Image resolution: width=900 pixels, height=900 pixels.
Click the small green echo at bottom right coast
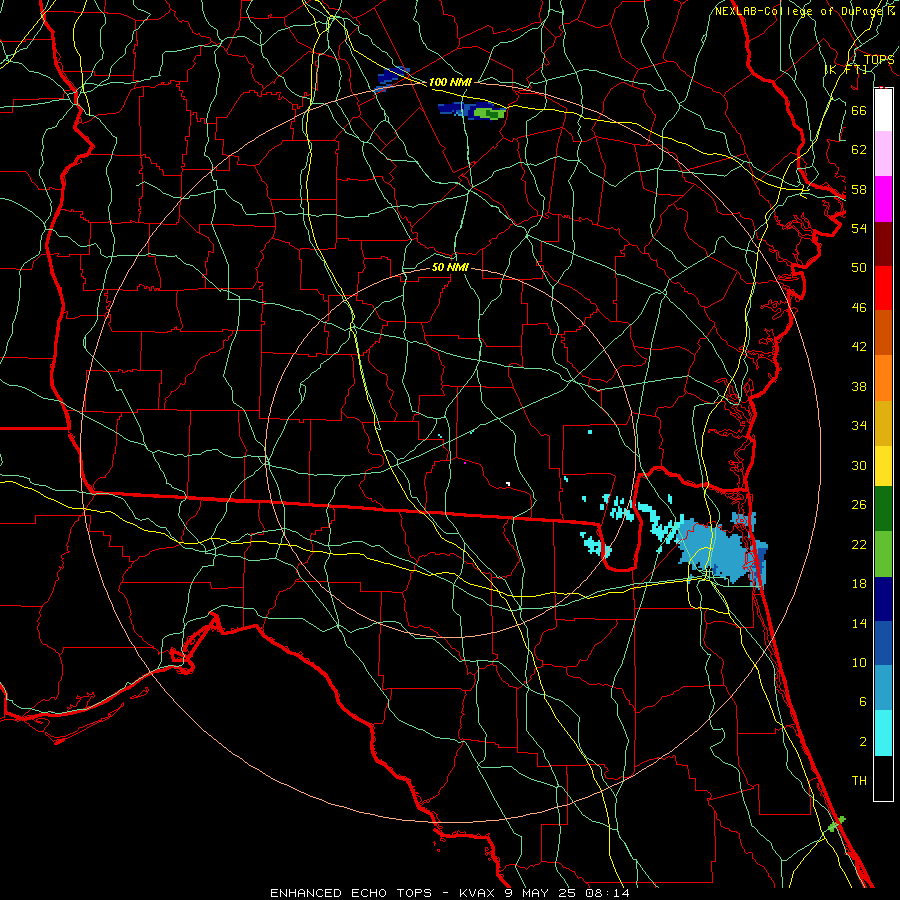836,824
